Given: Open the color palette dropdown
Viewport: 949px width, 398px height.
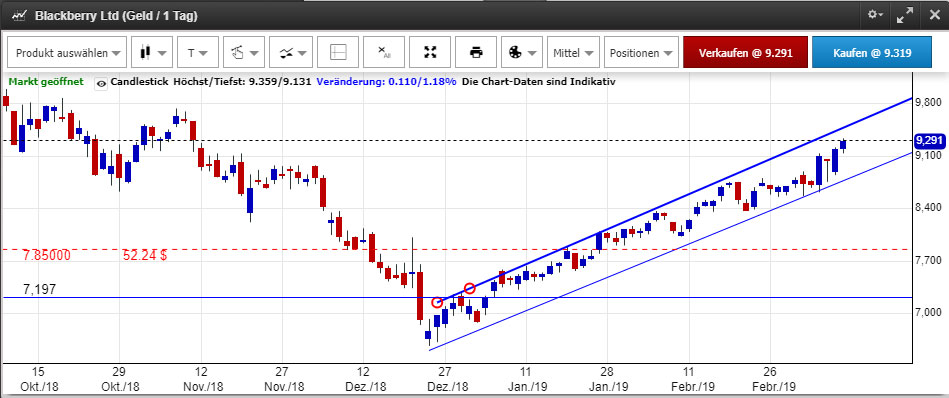Looking at the screenshot, I should (521, 53).
